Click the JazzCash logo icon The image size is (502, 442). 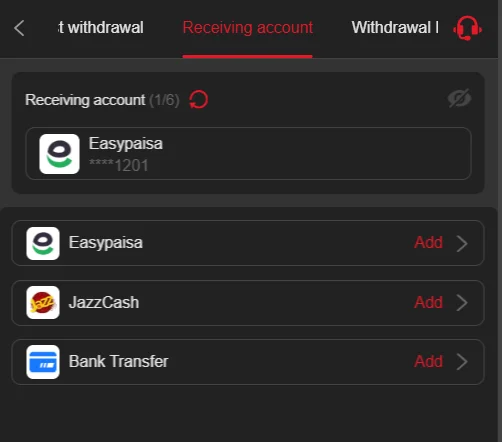43,303
